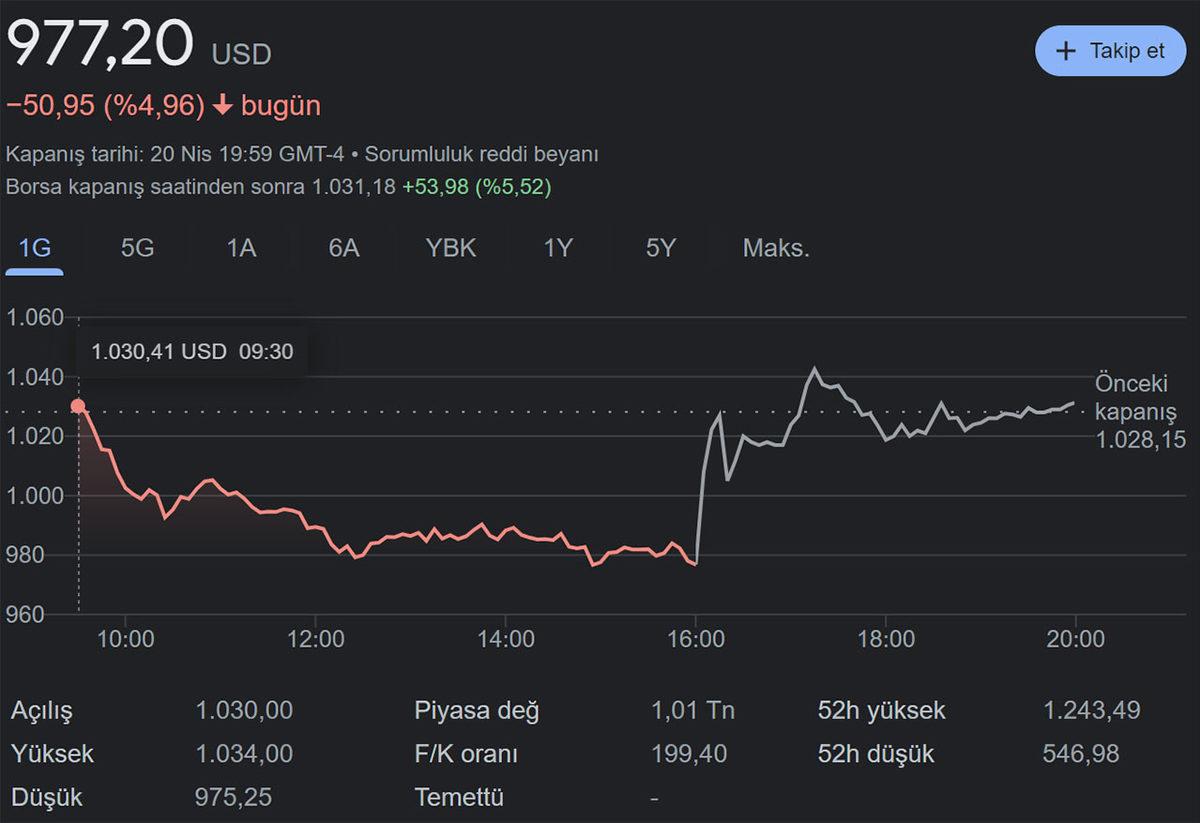Show the Maks. maximum range chart
Viewport: 1200px width, 823px height.
tap(775, 248)
